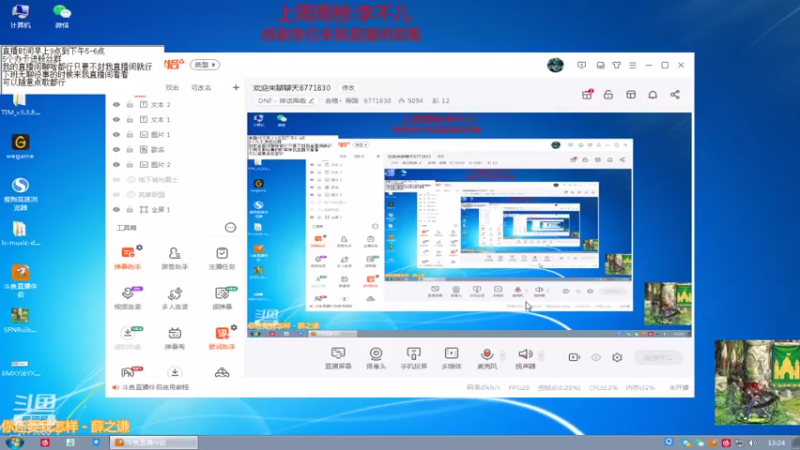Screen dimensions: 800x450
Task: Show the 地下城与勇士 source
Action: (116, 180)
